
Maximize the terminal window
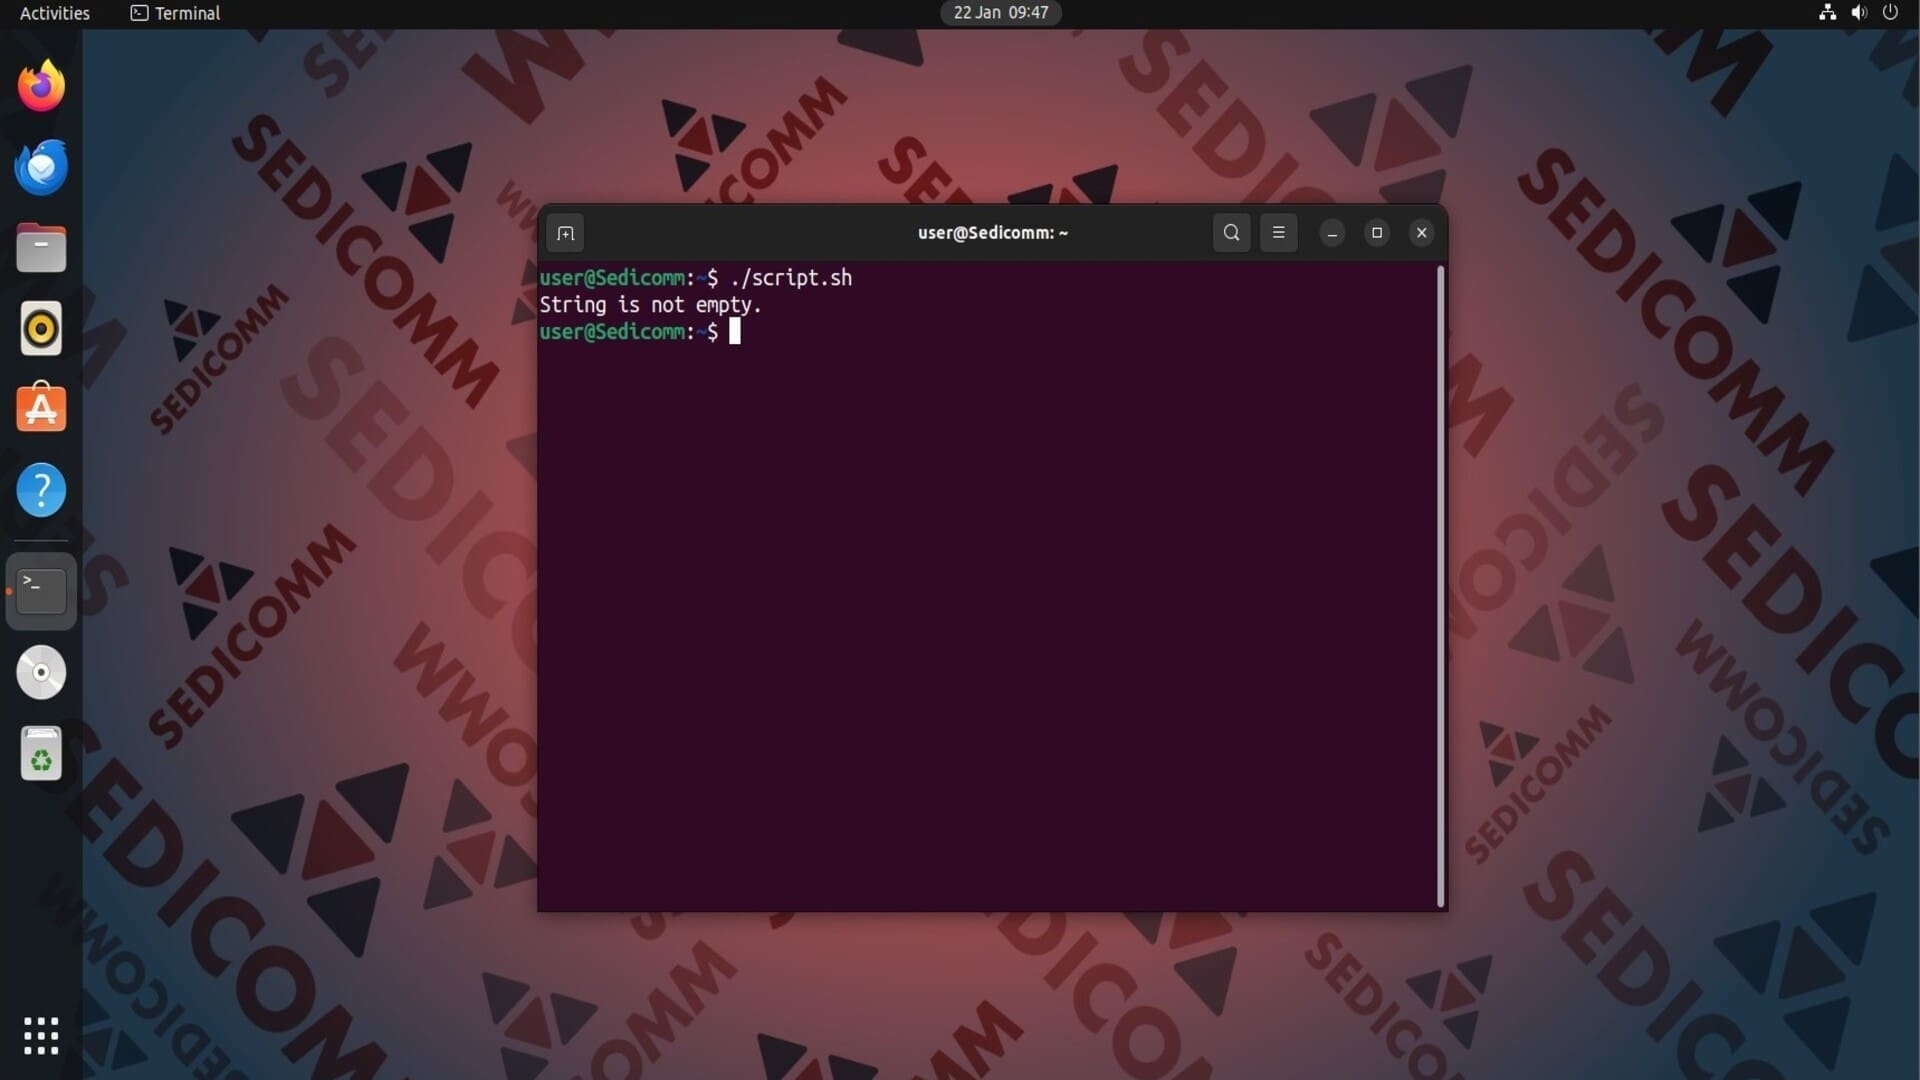click(1377, 233)
